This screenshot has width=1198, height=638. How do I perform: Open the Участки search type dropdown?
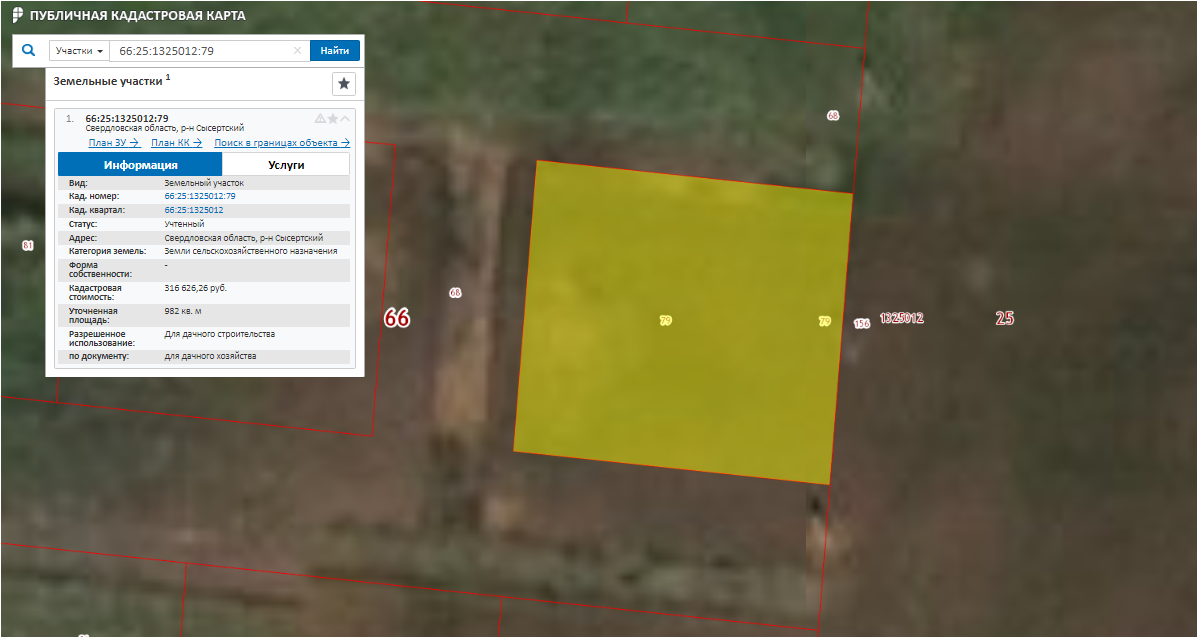tap(80, 51)
